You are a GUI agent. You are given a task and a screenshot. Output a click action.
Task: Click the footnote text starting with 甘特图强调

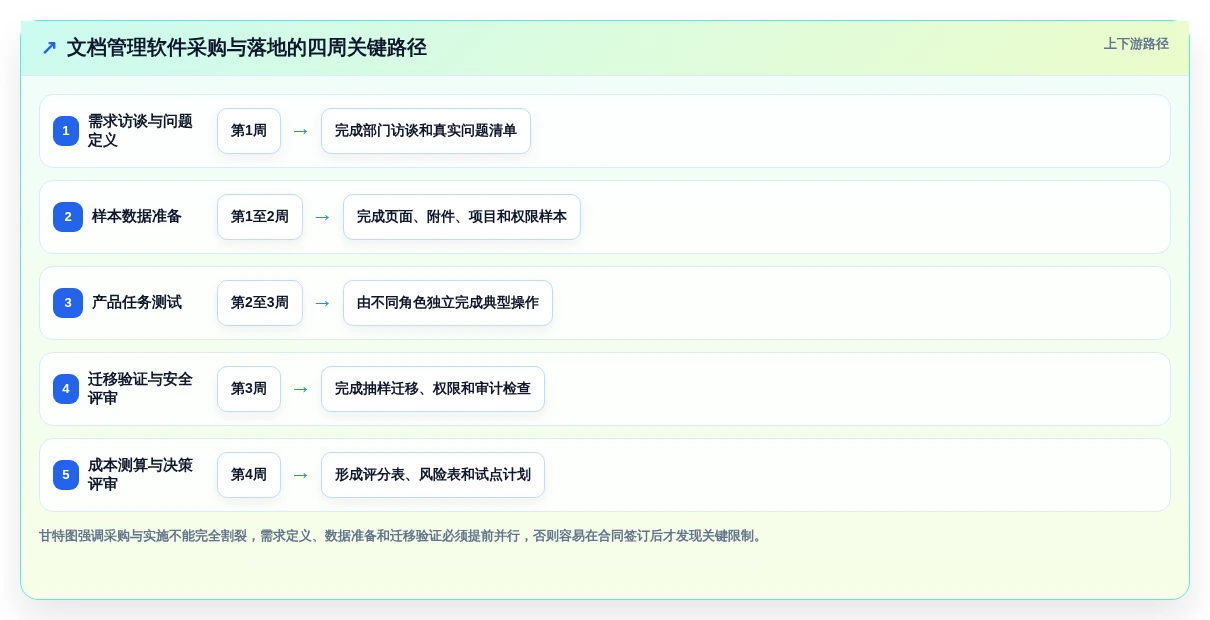click(403, 536)
